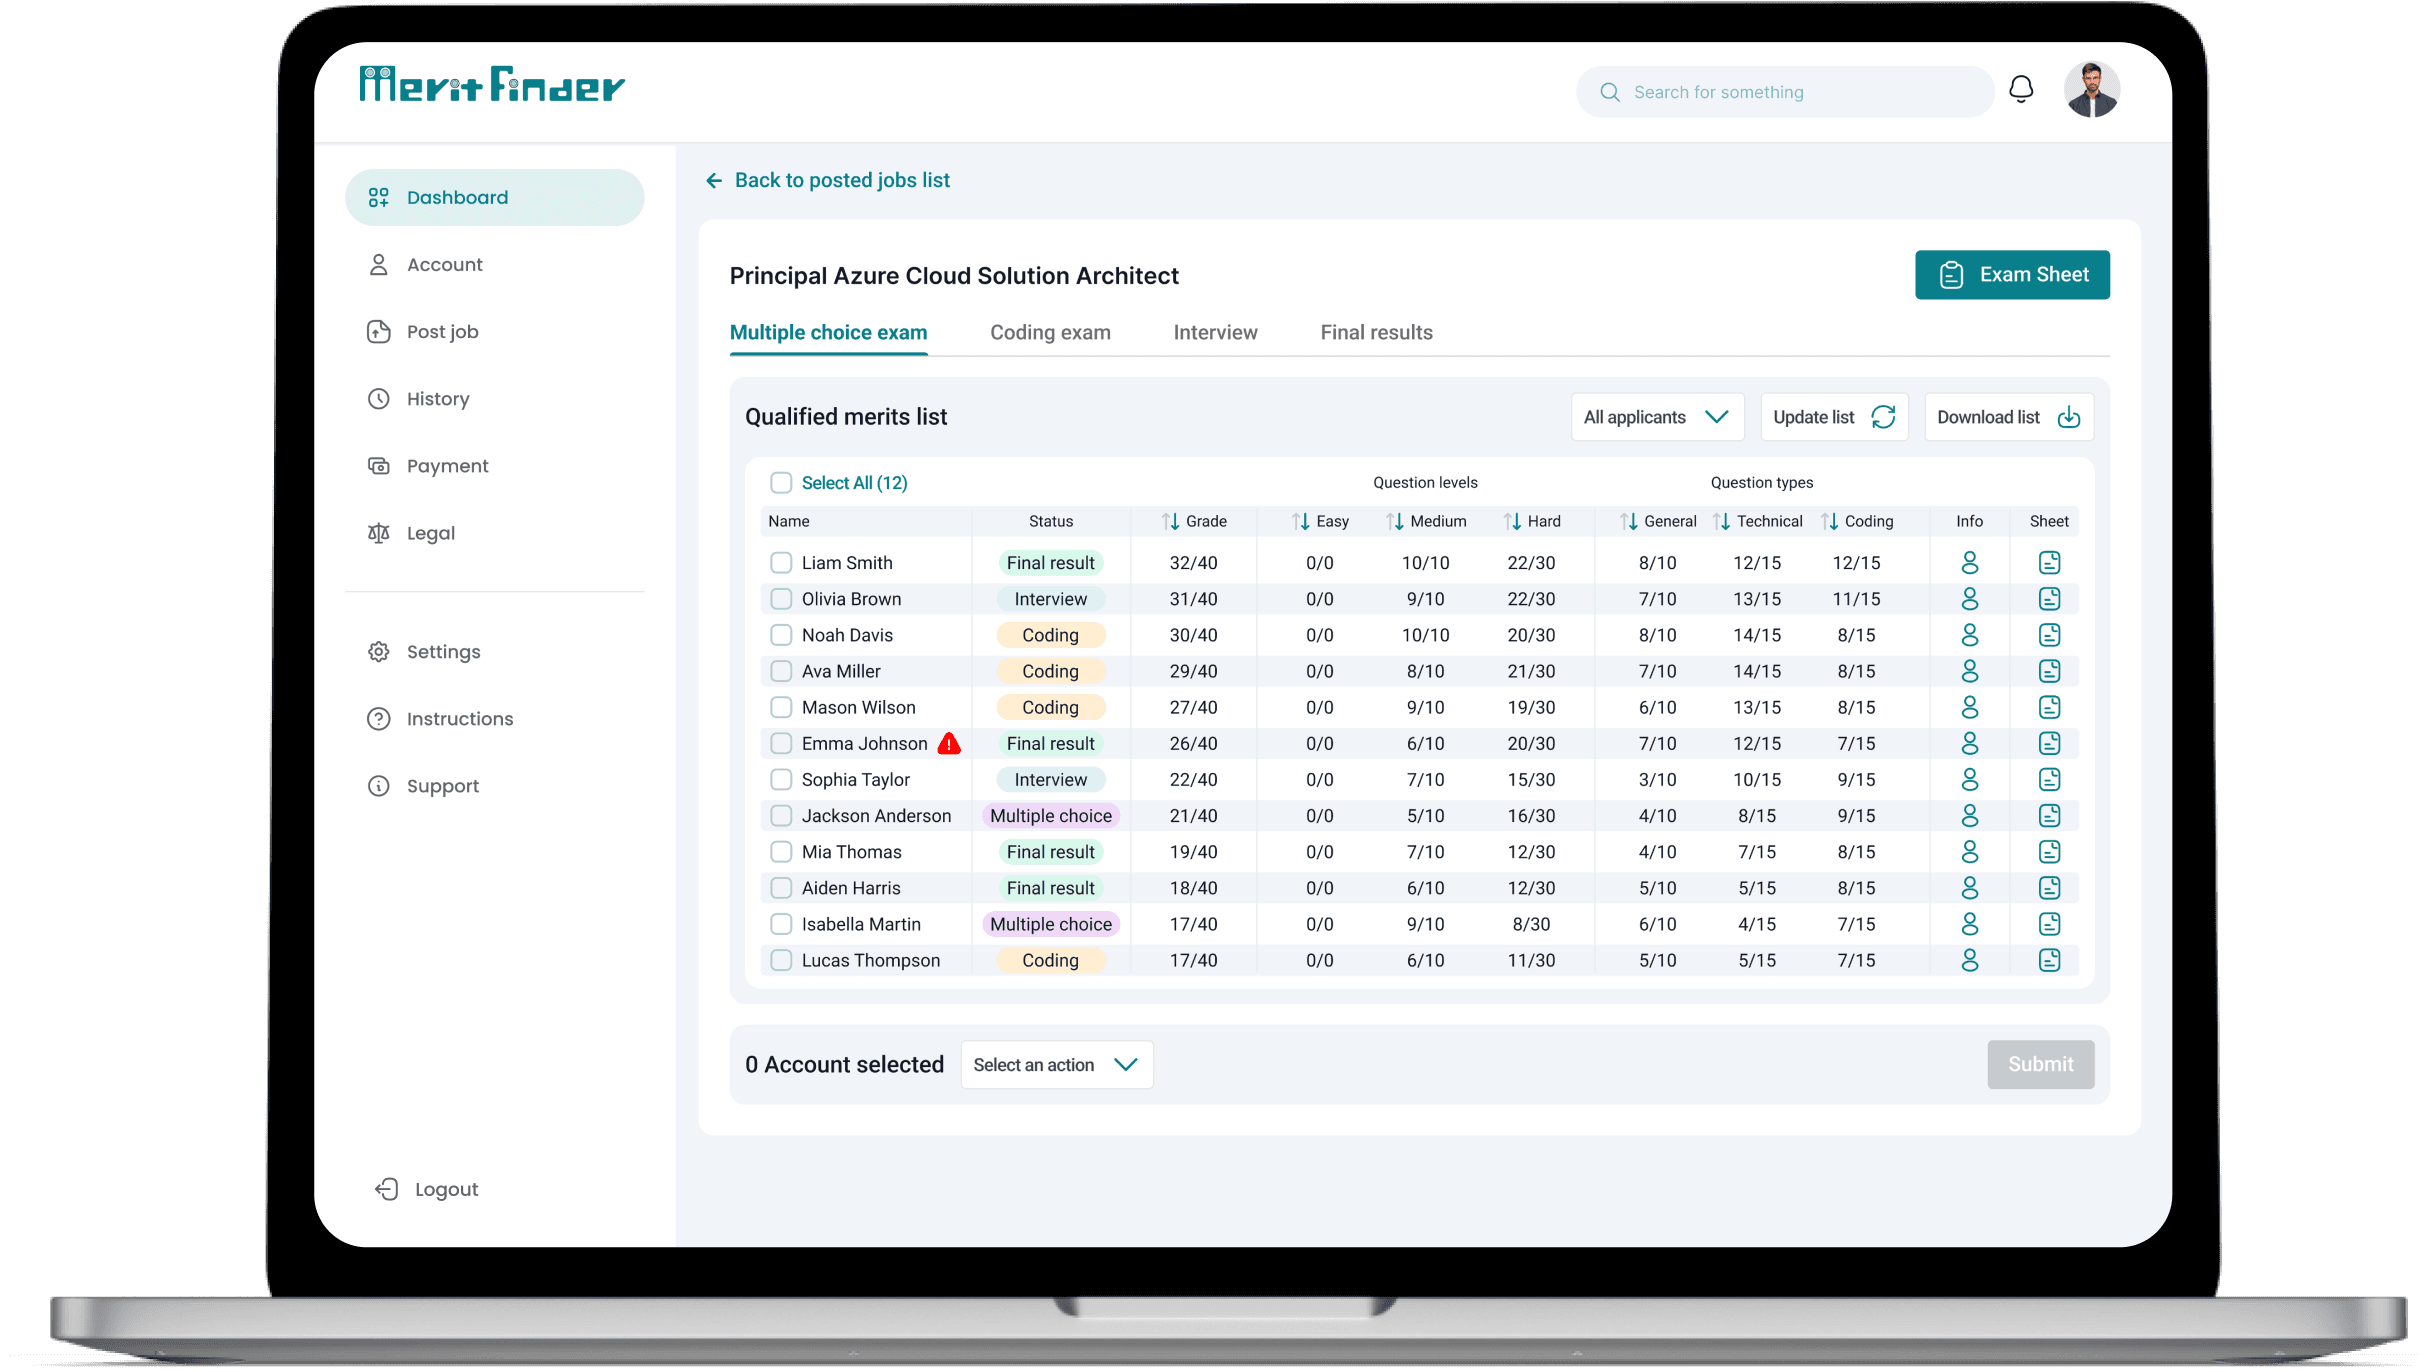Click Isabella Martin's Multiple choice status badge
2420x1372 pixels.
[x=1050, y=924]
